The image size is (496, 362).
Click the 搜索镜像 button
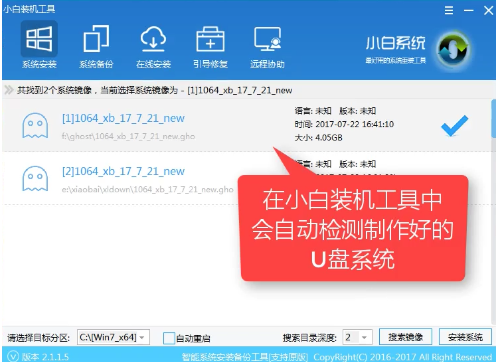point(405,337)
